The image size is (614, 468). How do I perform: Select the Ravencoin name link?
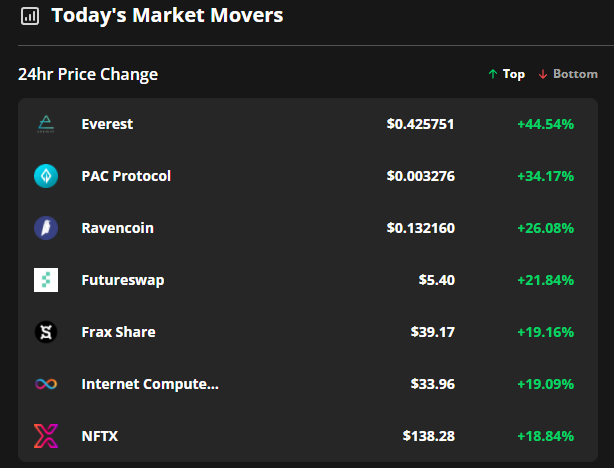click(117, 228)
